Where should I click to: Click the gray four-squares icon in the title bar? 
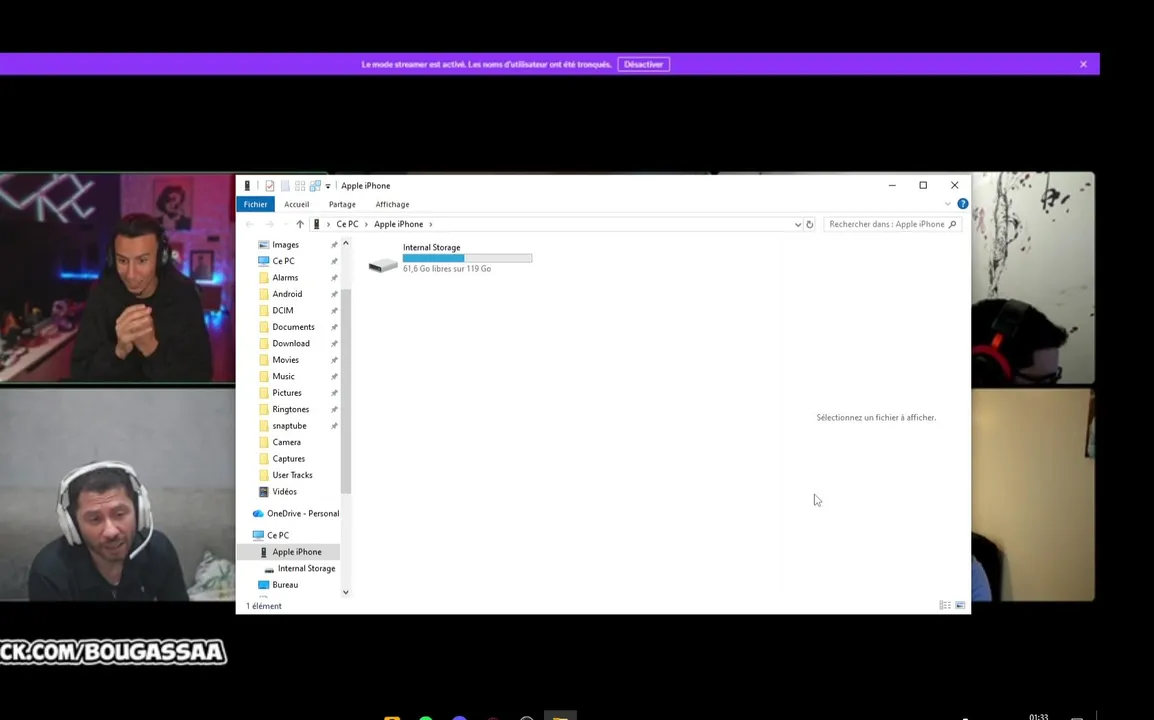tap(300, 186)
